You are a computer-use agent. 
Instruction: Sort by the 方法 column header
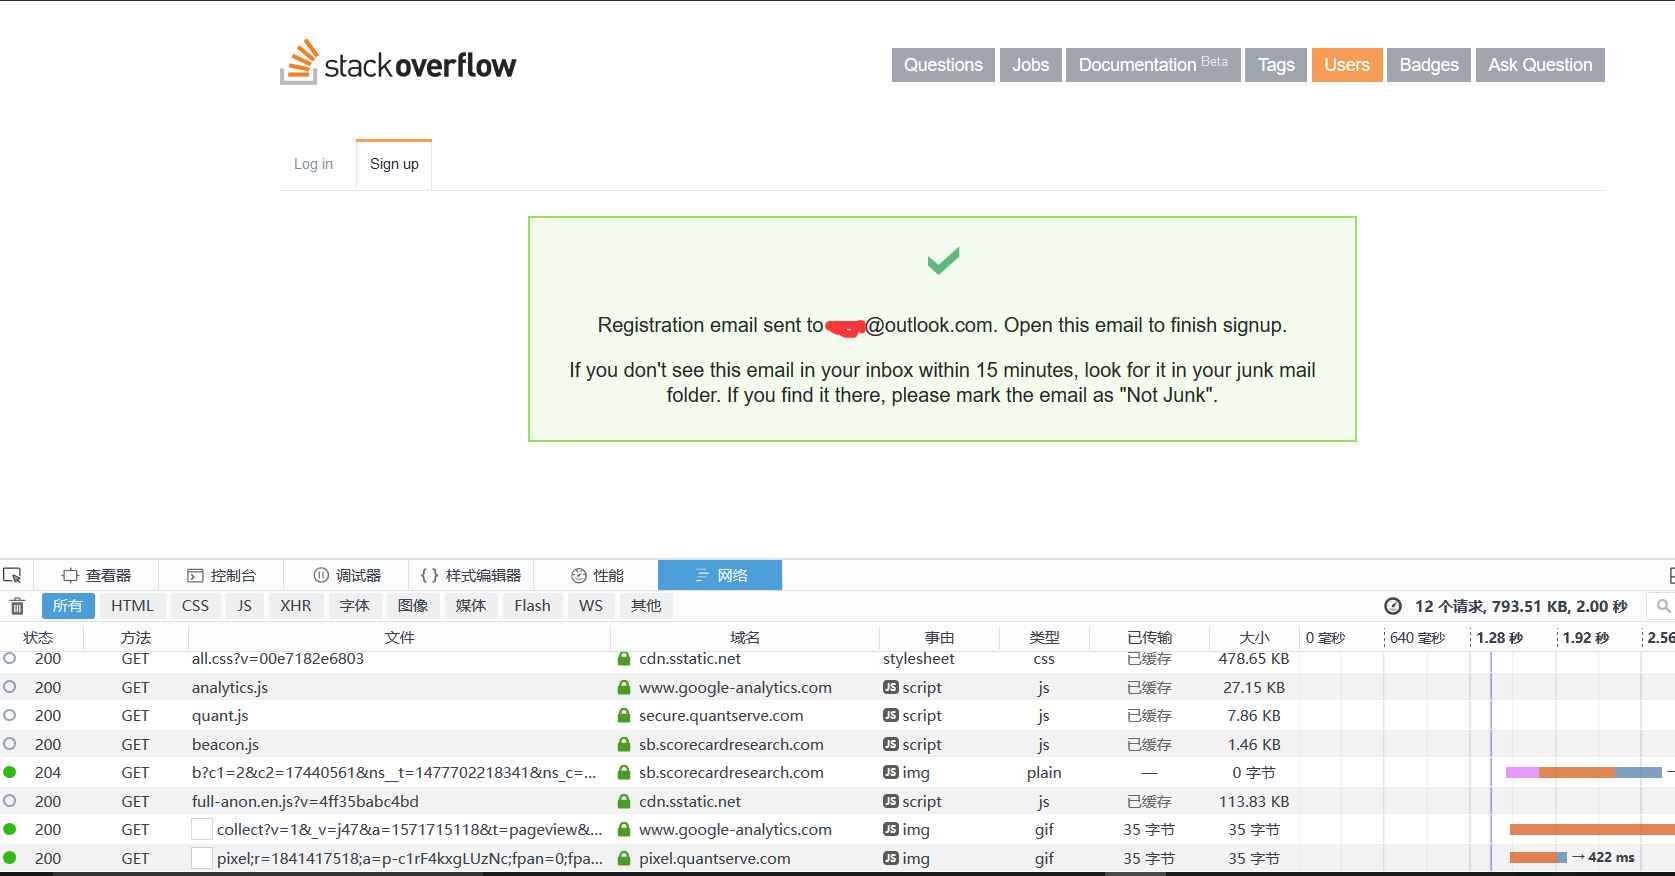coord(136,637)
